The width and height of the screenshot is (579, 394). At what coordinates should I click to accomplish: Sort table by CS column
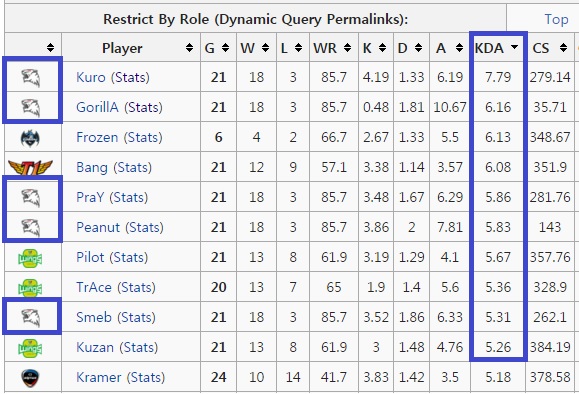563,48
